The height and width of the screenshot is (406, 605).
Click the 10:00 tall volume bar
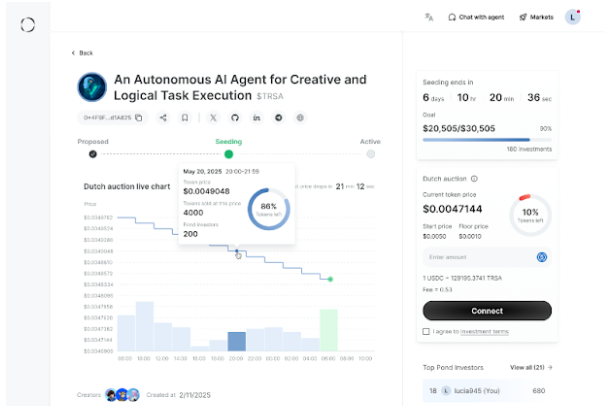pos(145,326)
